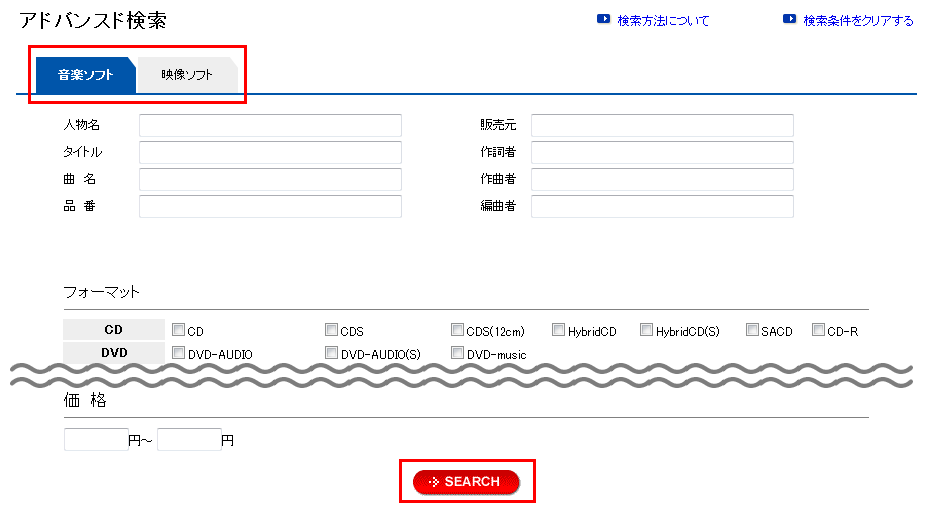Tick the CD format checkbox
Image resolution: width=933 pixels, height=505 pixels.
point(178,330)
